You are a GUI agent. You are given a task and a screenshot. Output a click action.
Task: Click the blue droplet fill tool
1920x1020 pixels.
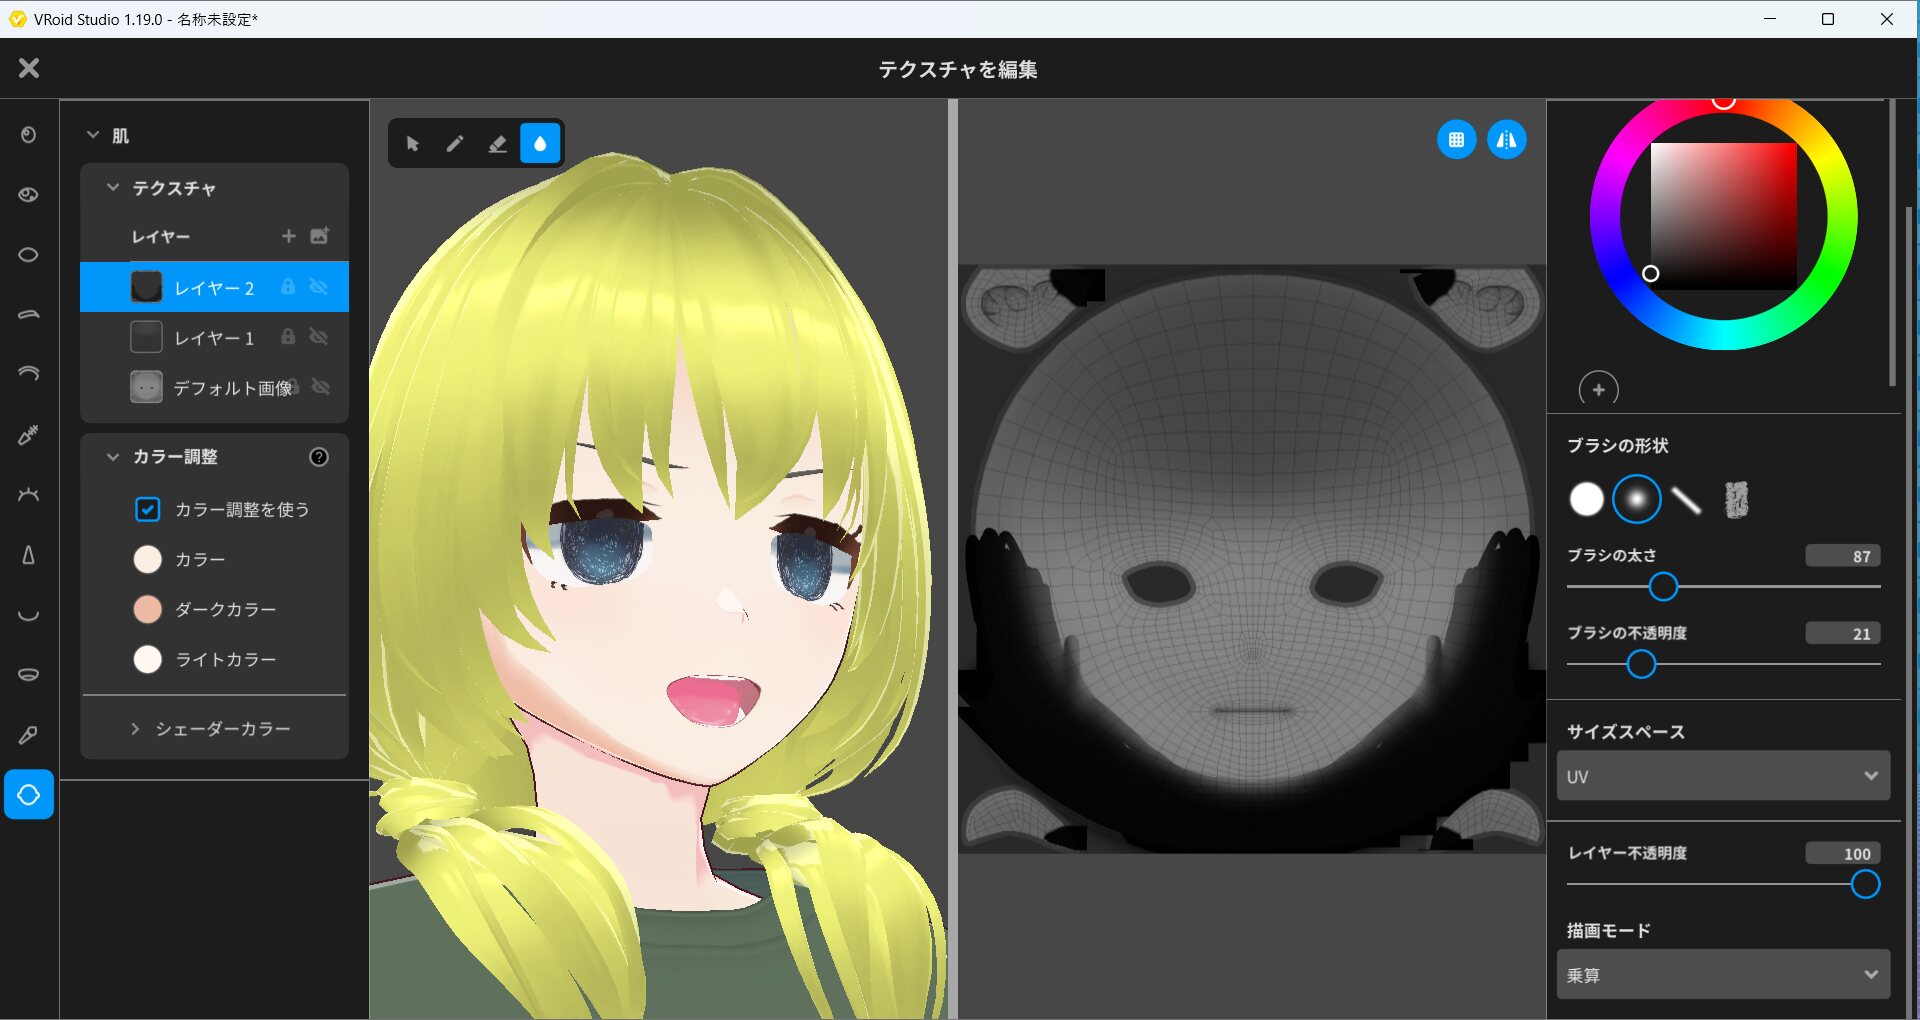[x=540, y=144]
